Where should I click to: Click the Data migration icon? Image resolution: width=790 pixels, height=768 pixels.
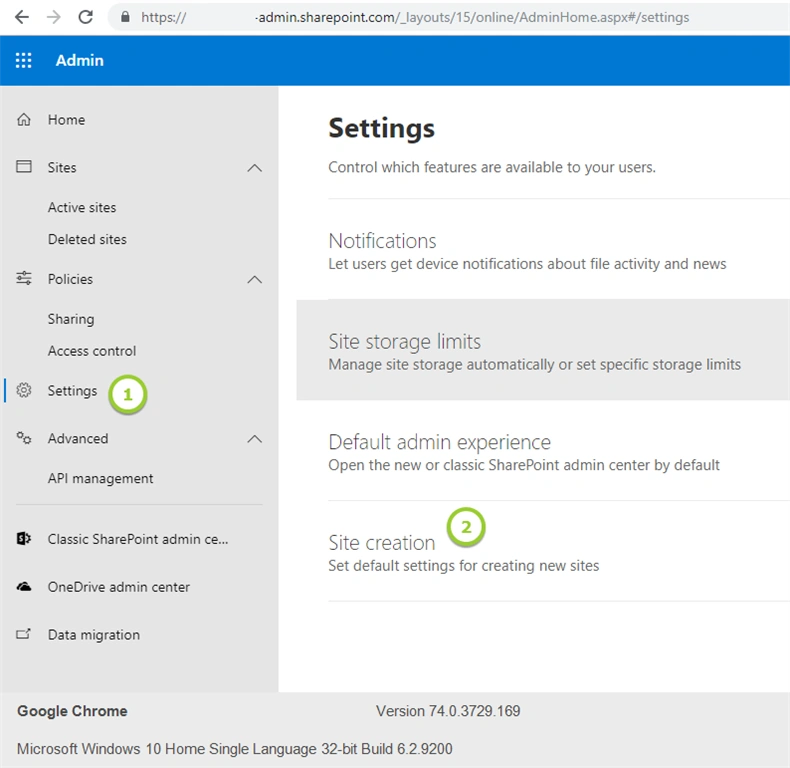(24, 634)
